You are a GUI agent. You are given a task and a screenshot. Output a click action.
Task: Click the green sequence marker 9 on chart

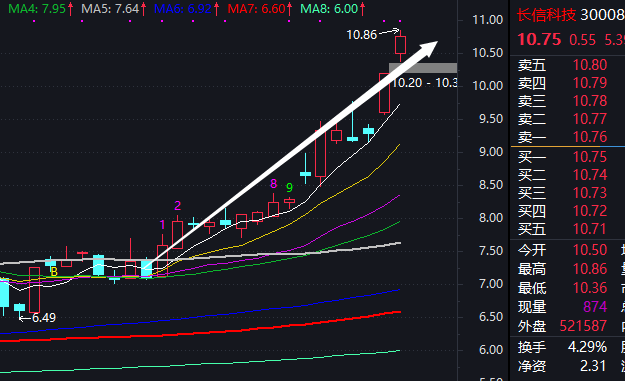point(289,187)
